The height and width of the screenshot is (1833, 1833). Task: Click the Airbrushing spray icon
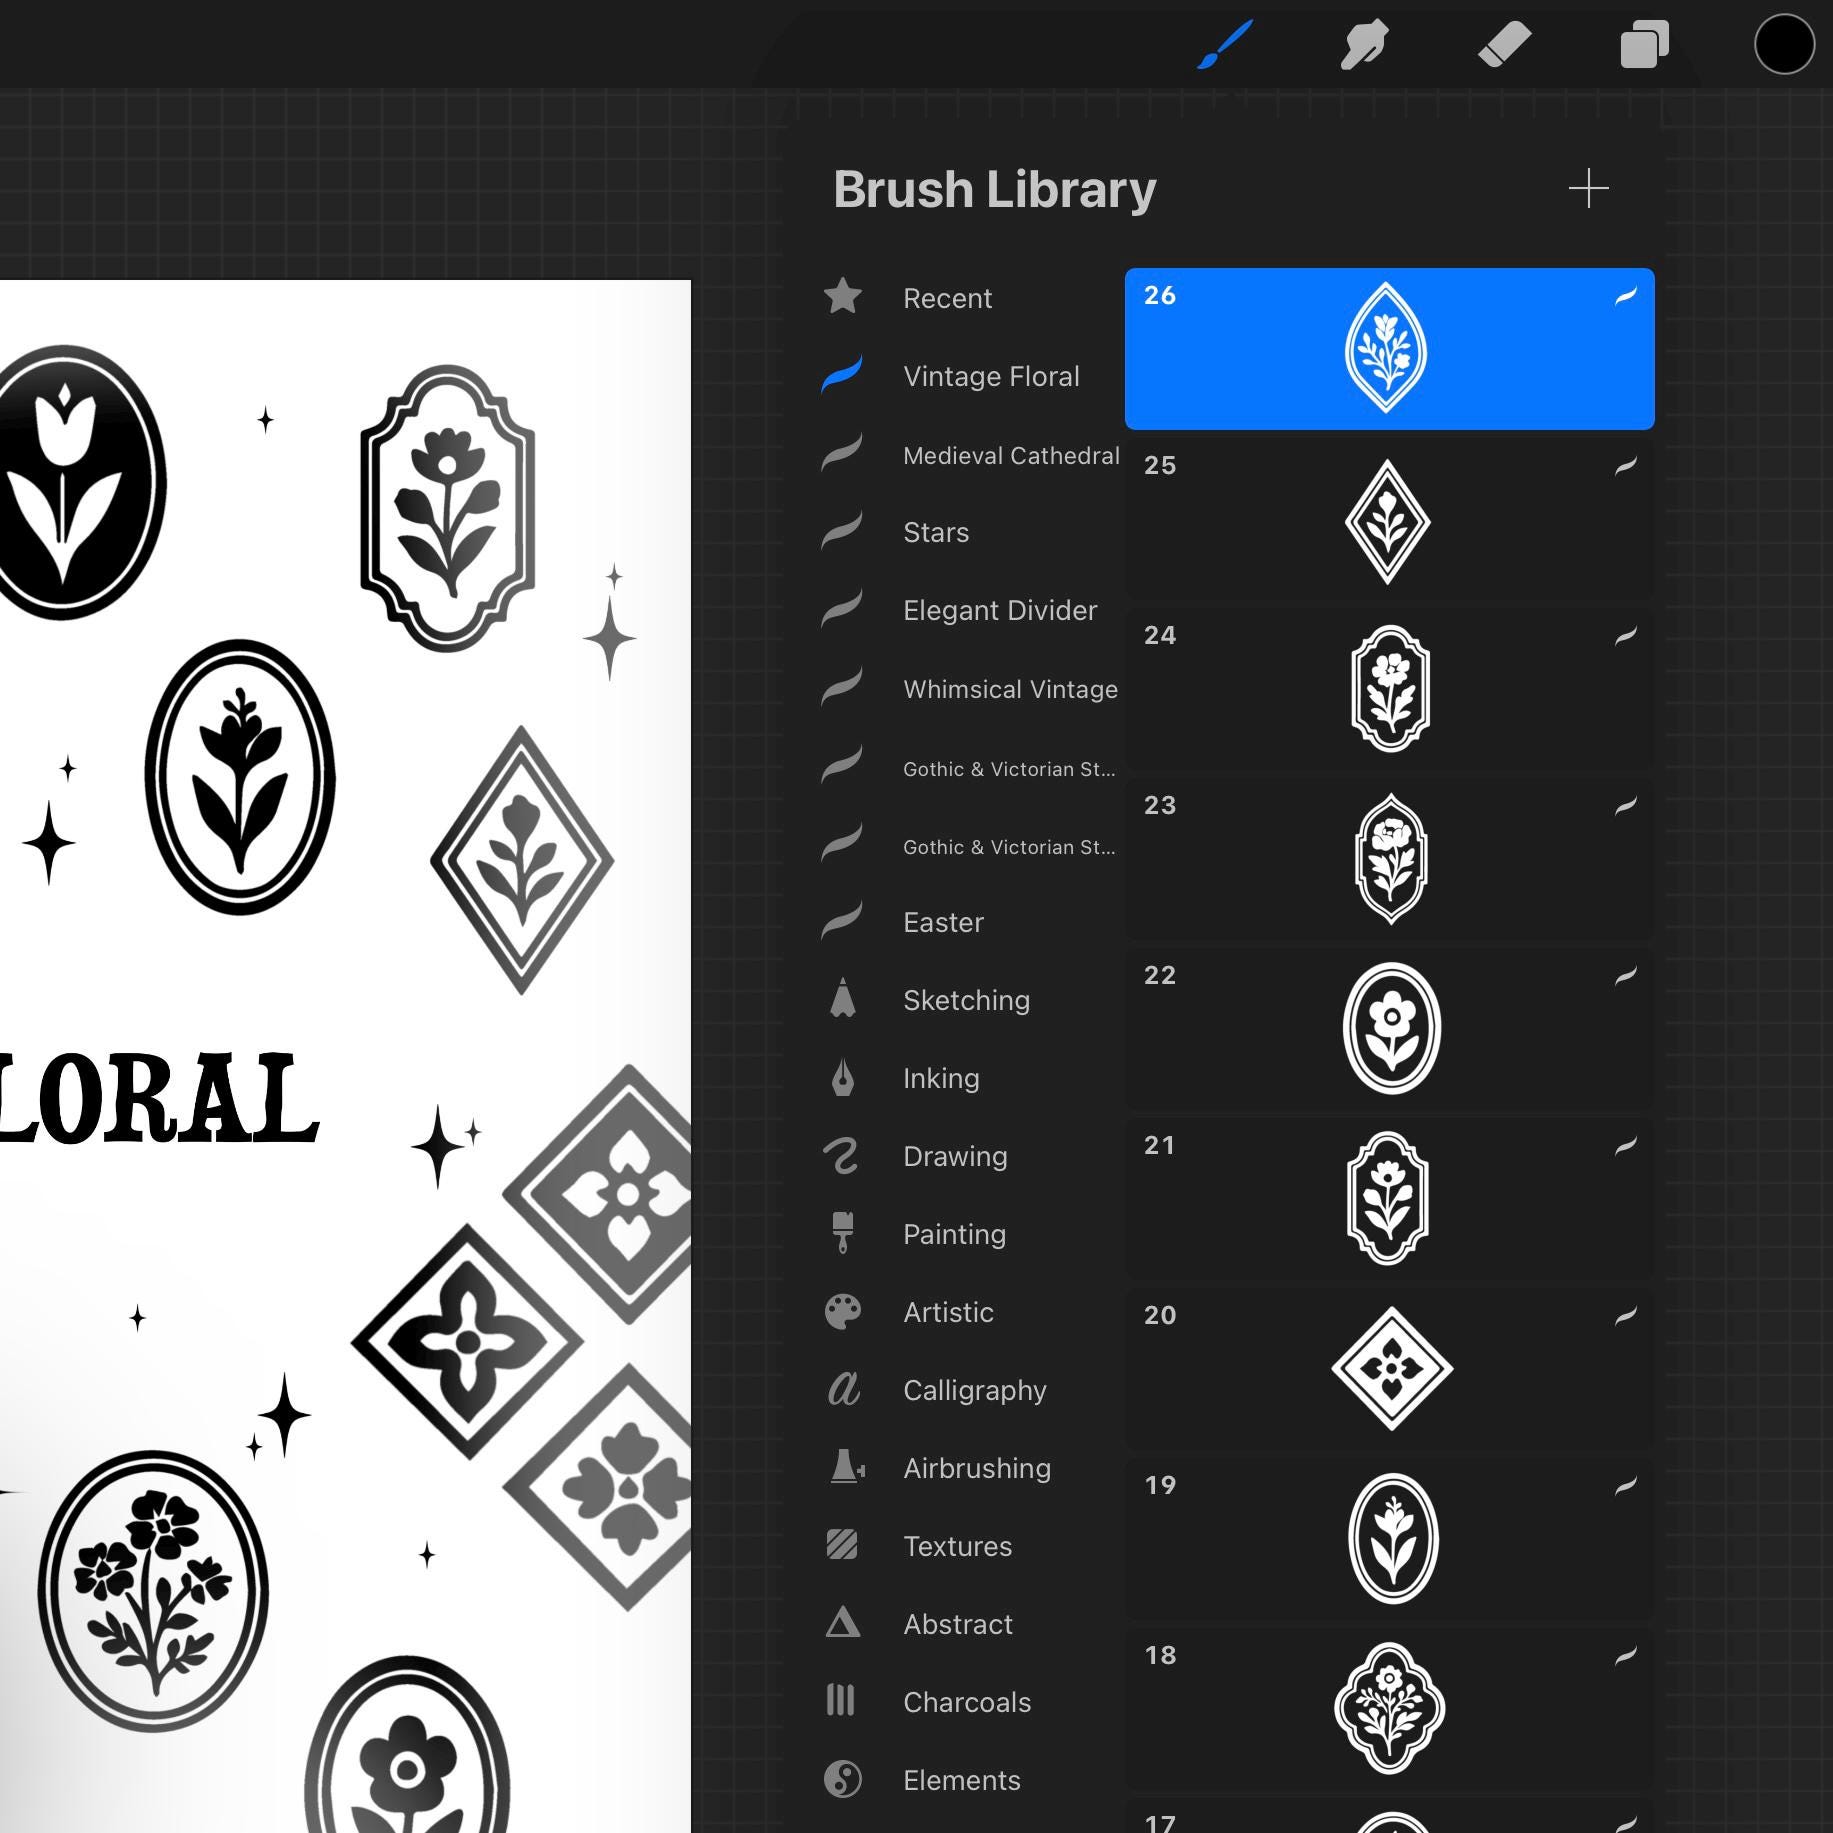point(846,1467)
